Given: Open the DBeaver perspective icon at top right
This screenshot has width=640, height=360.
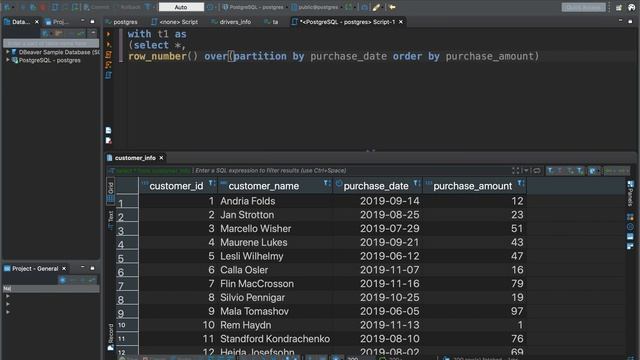Looking at the screenshot, I should (631, 7).
